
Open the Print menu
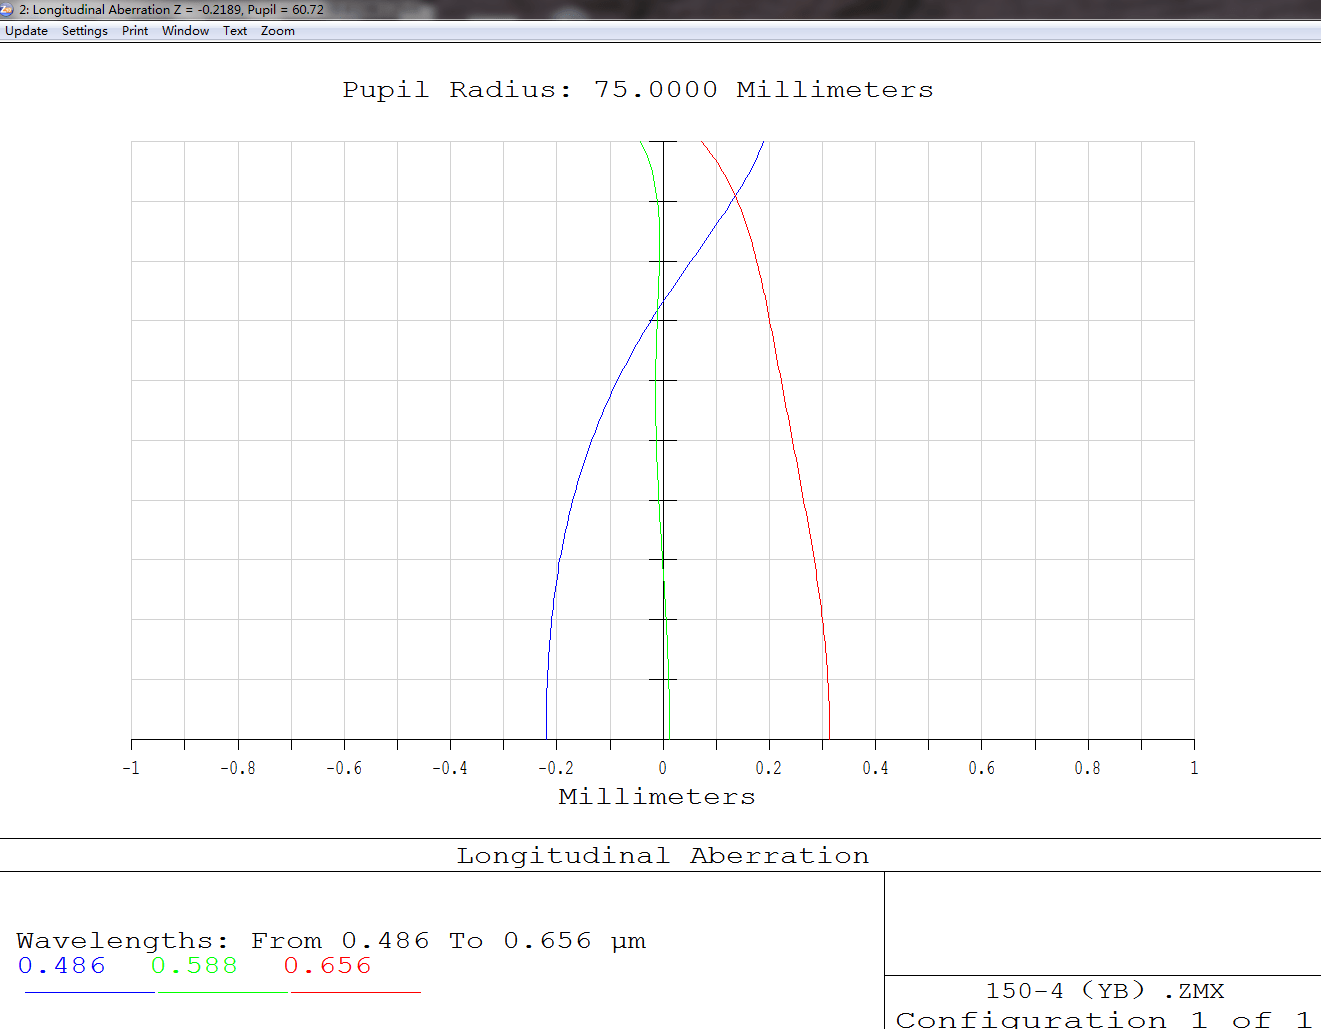click(135, 31)
